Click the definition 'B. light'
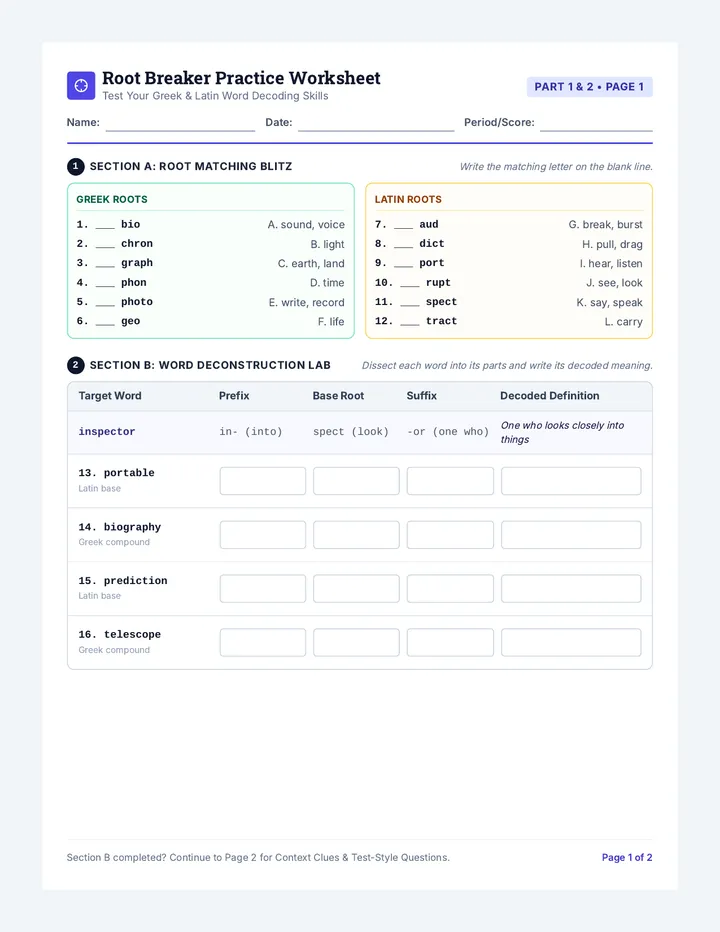 tap(327, 244)
